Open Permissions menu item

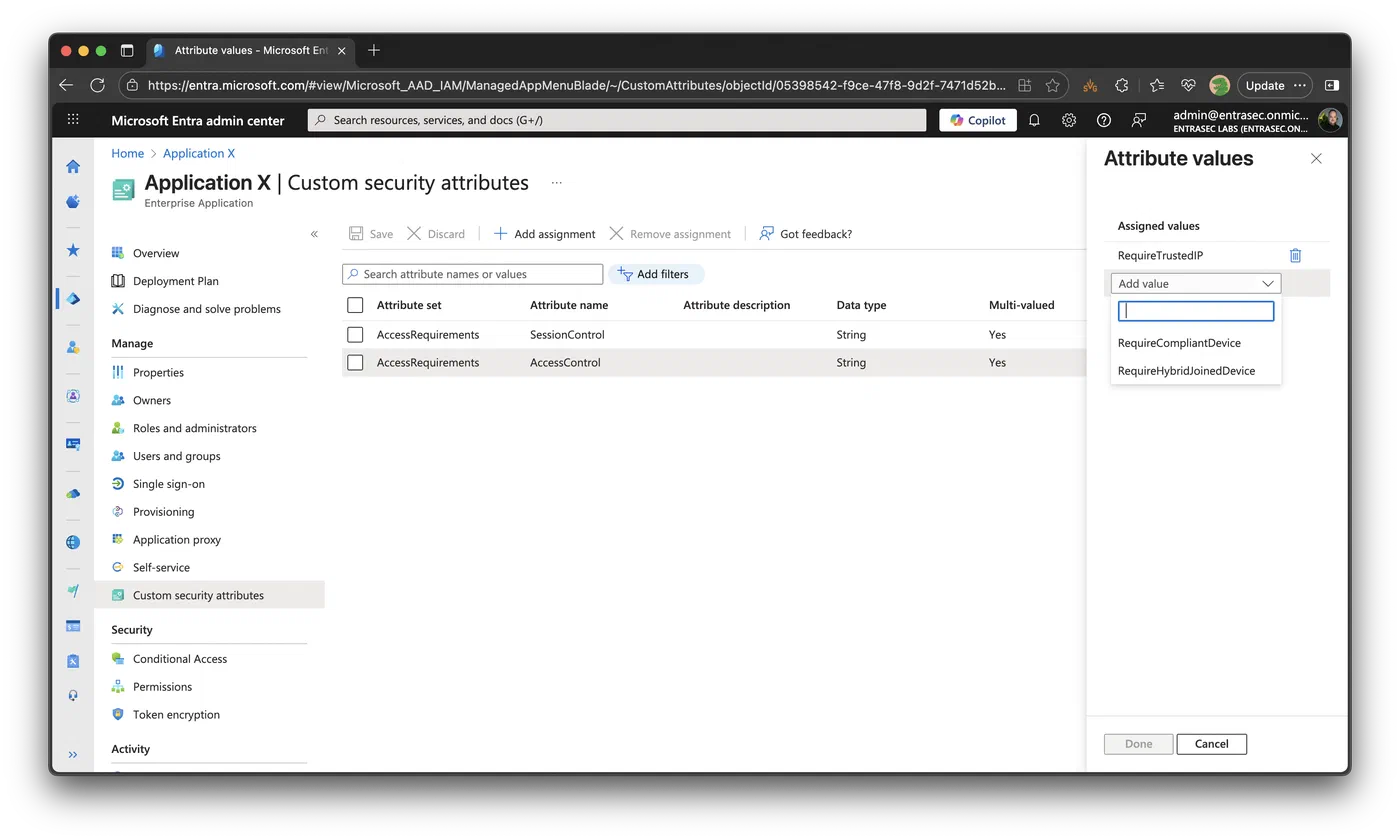[162, 687]
